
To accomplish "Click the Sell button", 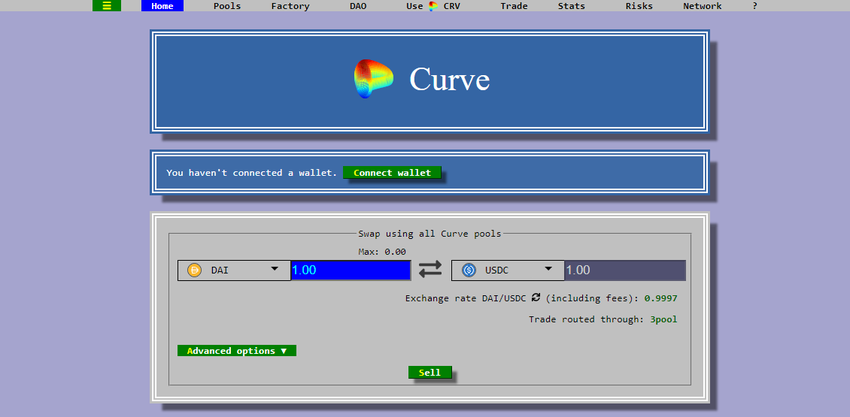I will pos(430,373).
